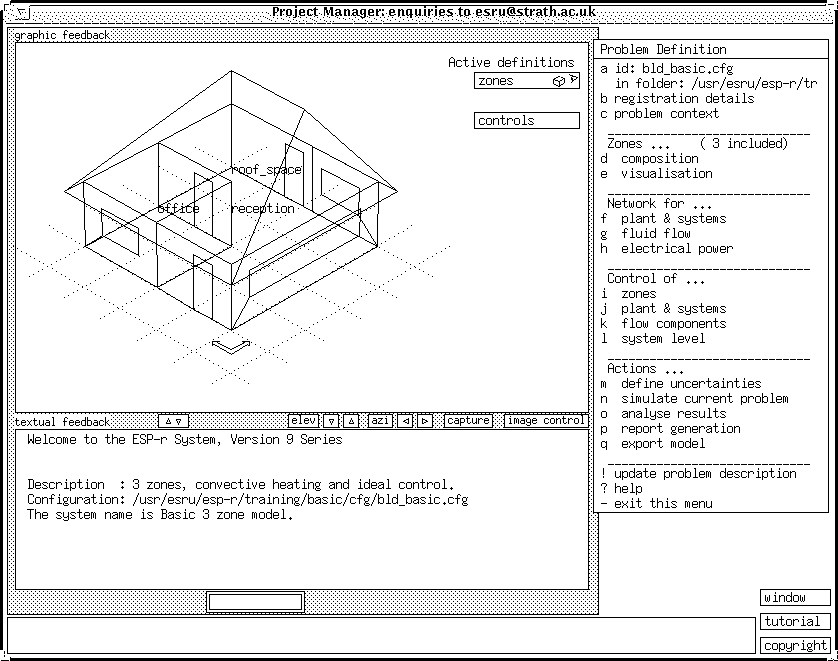The image size is (838, 661).
Task: Click the elevation increase up-arrow
Action: click(x=351, y=421)
